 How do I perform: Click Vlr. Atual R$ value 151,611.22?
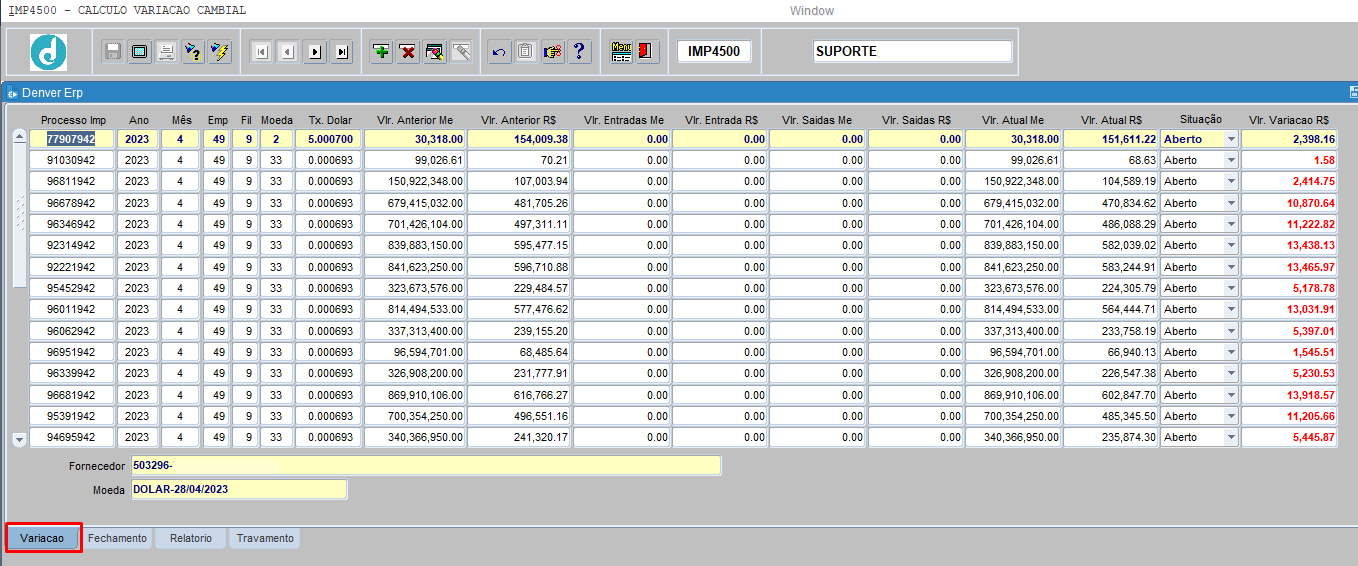1111,139
